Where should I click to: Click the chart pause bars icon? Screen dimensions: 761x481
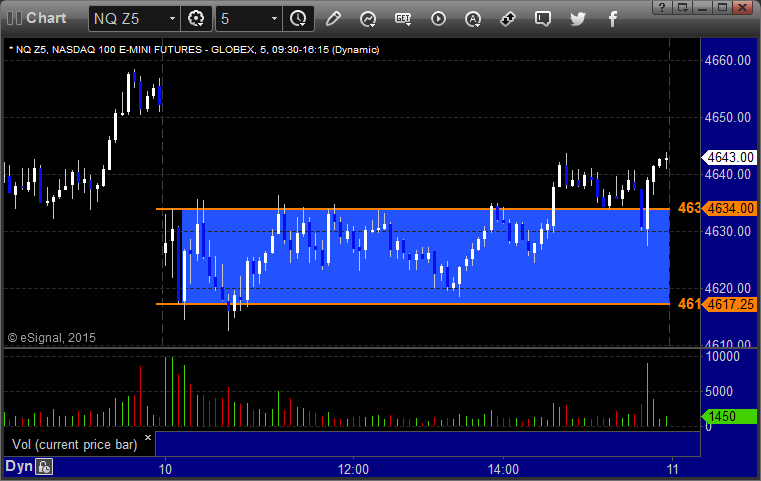[14, 18]
